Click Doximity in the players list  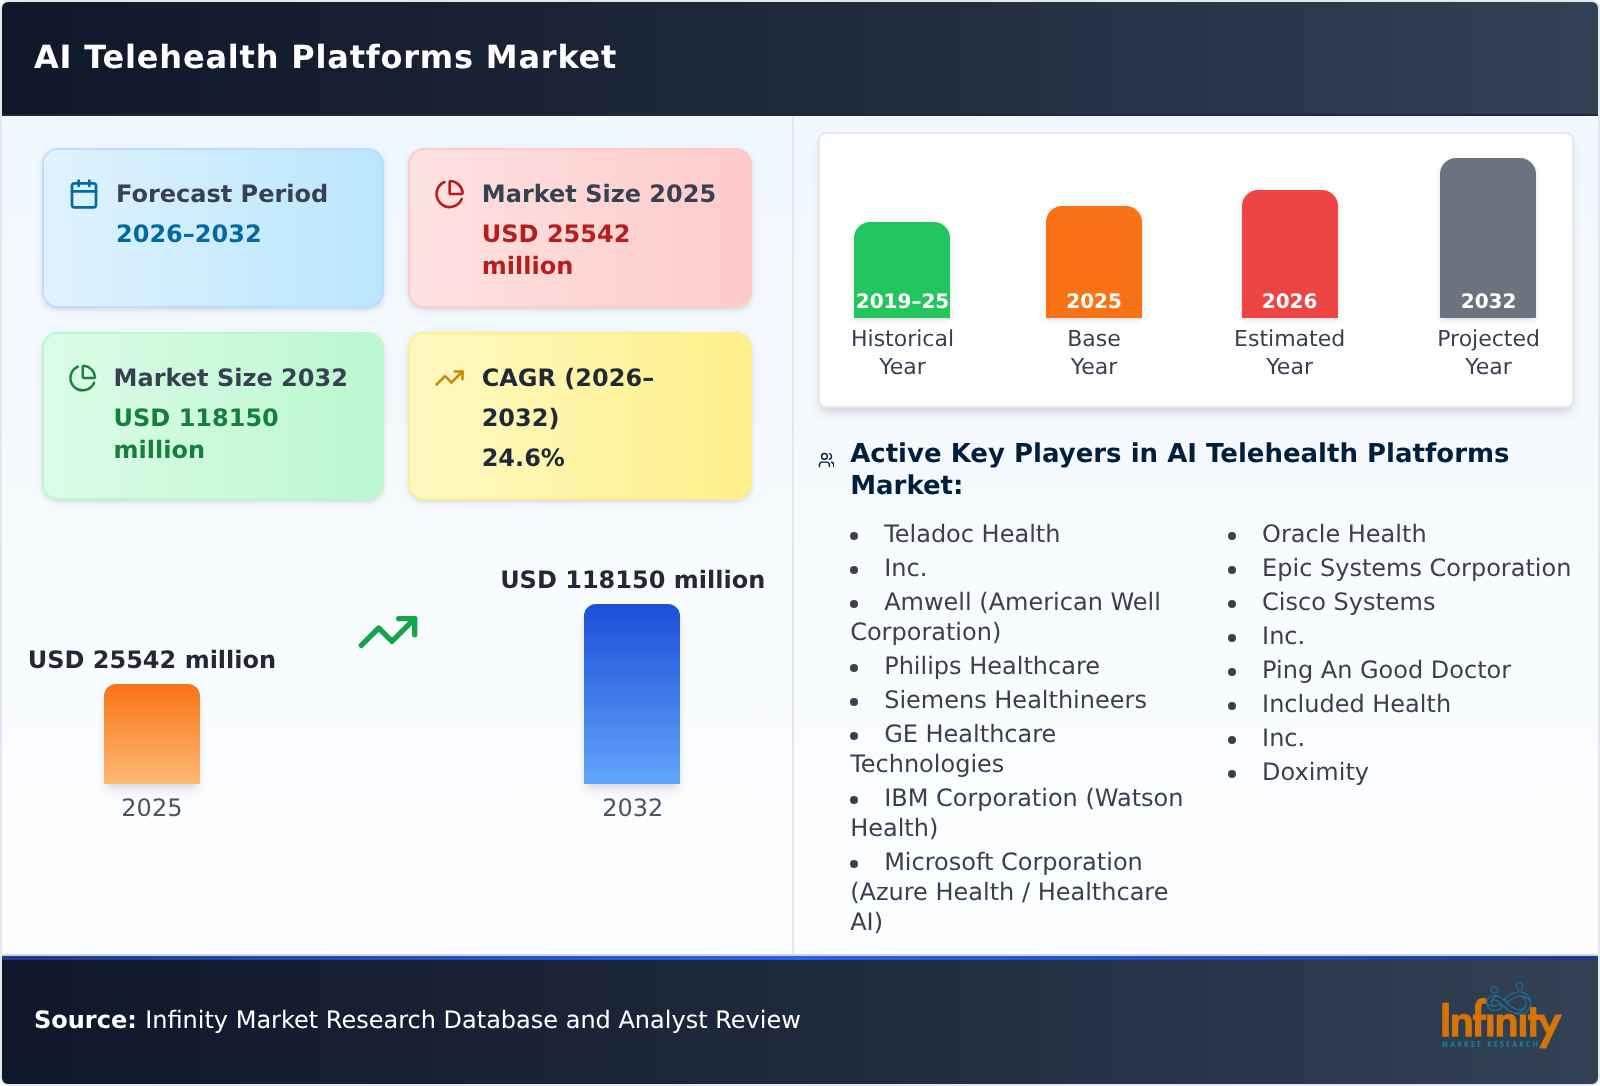tap(1315, 772)
